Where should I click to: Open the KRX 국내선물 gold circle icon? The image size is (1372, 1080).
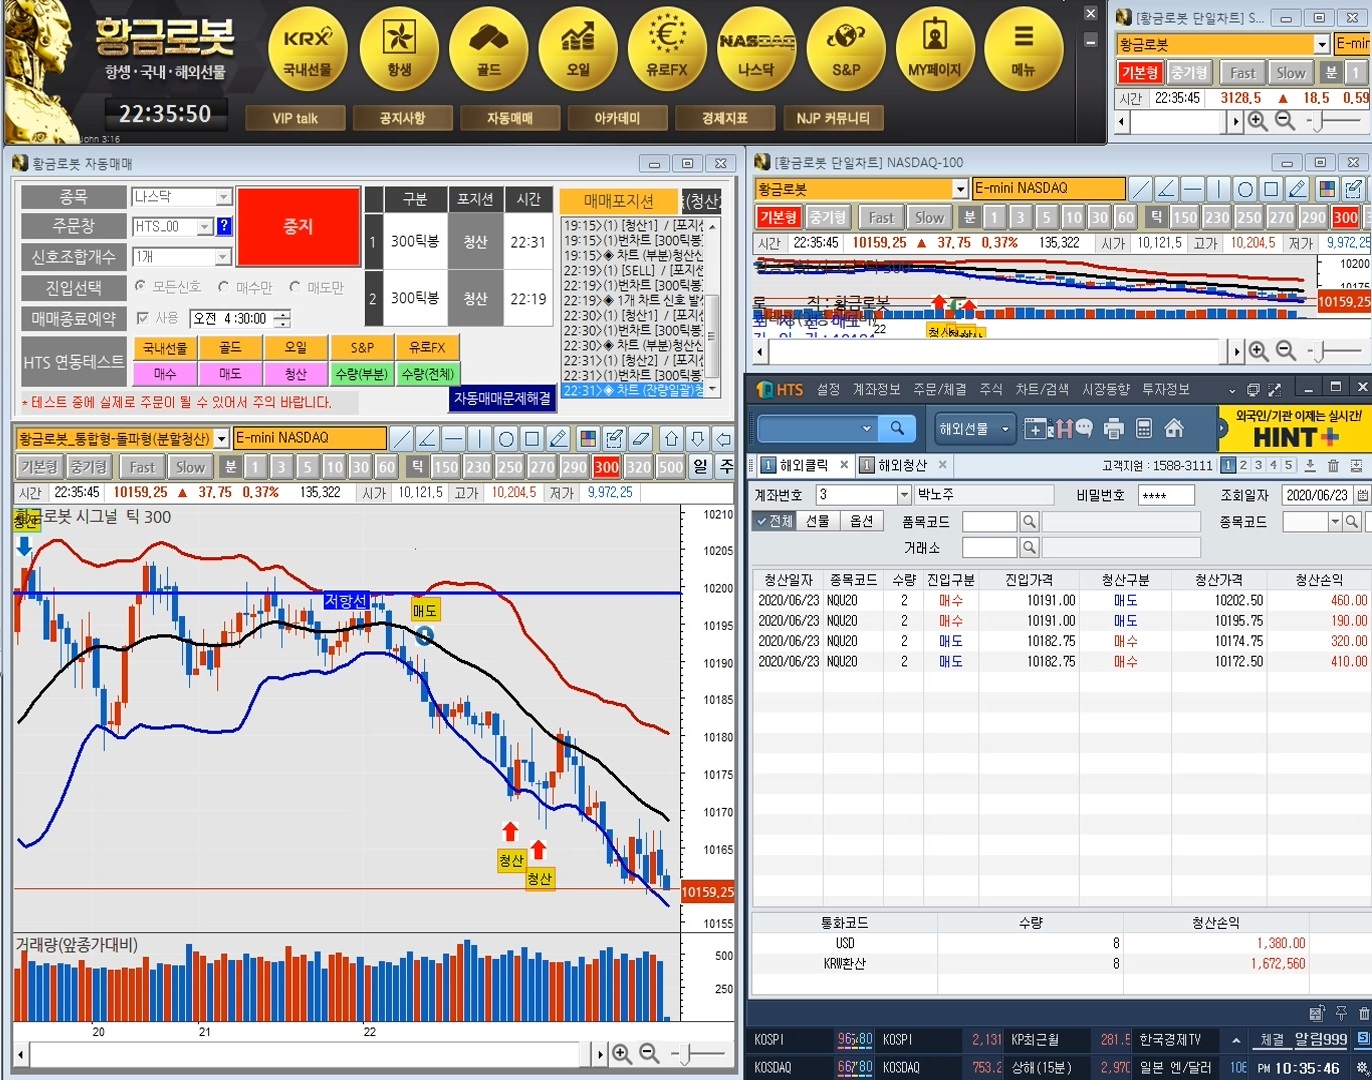[x=307, y=50]
